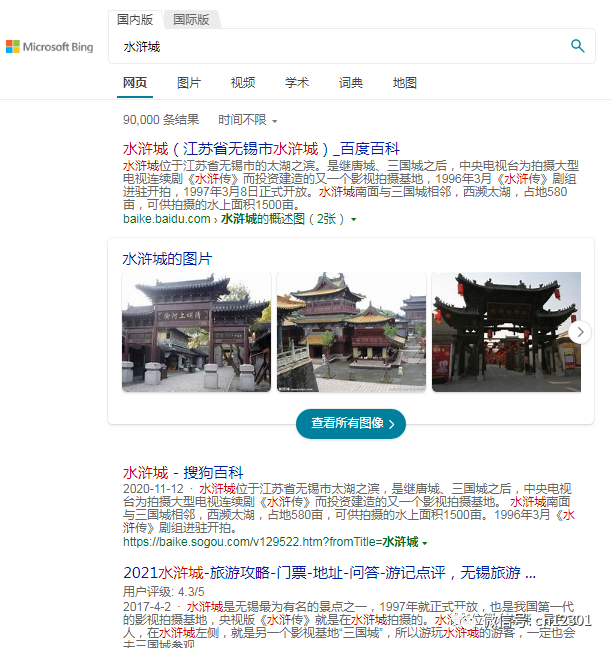Open third thumbnail with red lanterns gate

coord(506,332)
